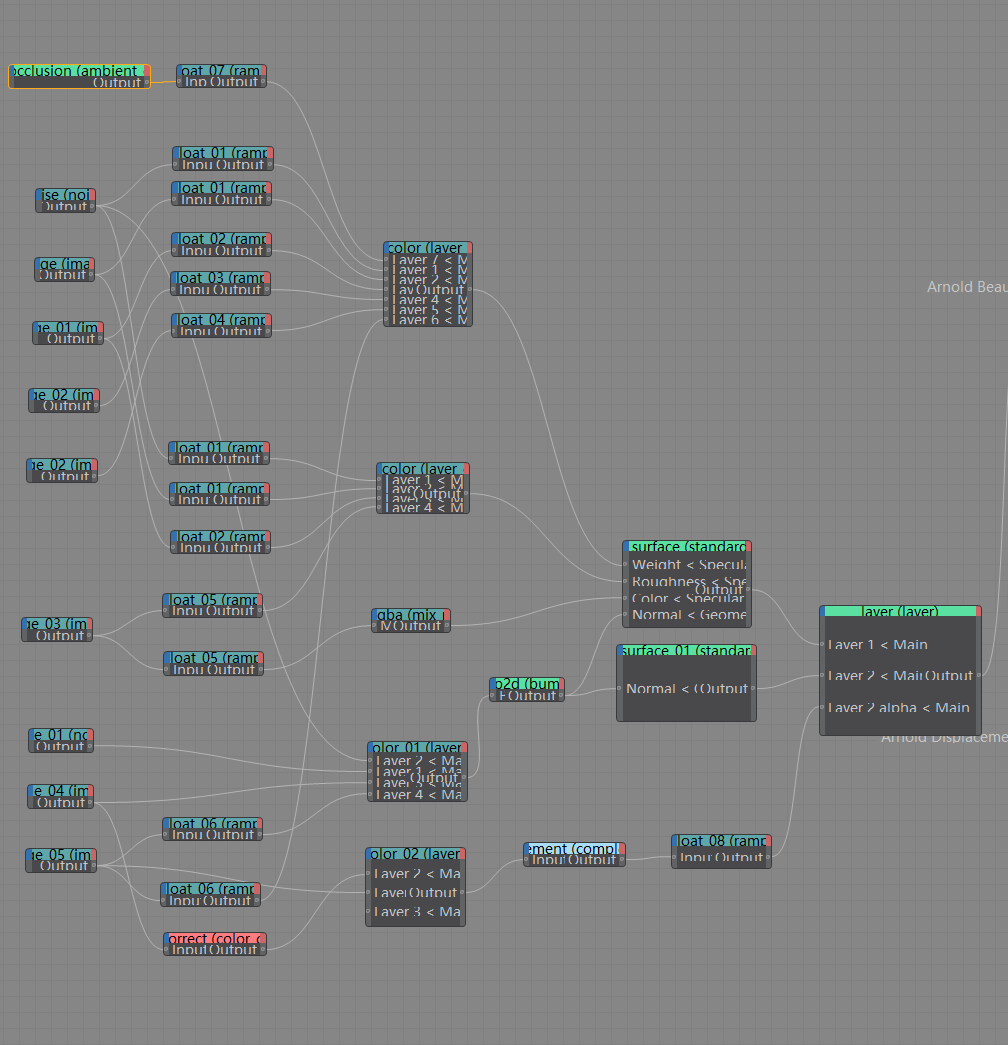Open blue input corner of surface (standard) node
Image resolution: width=1008 pixels, height=1045 pixels.
pyautogui.click(x=625, y=546)
